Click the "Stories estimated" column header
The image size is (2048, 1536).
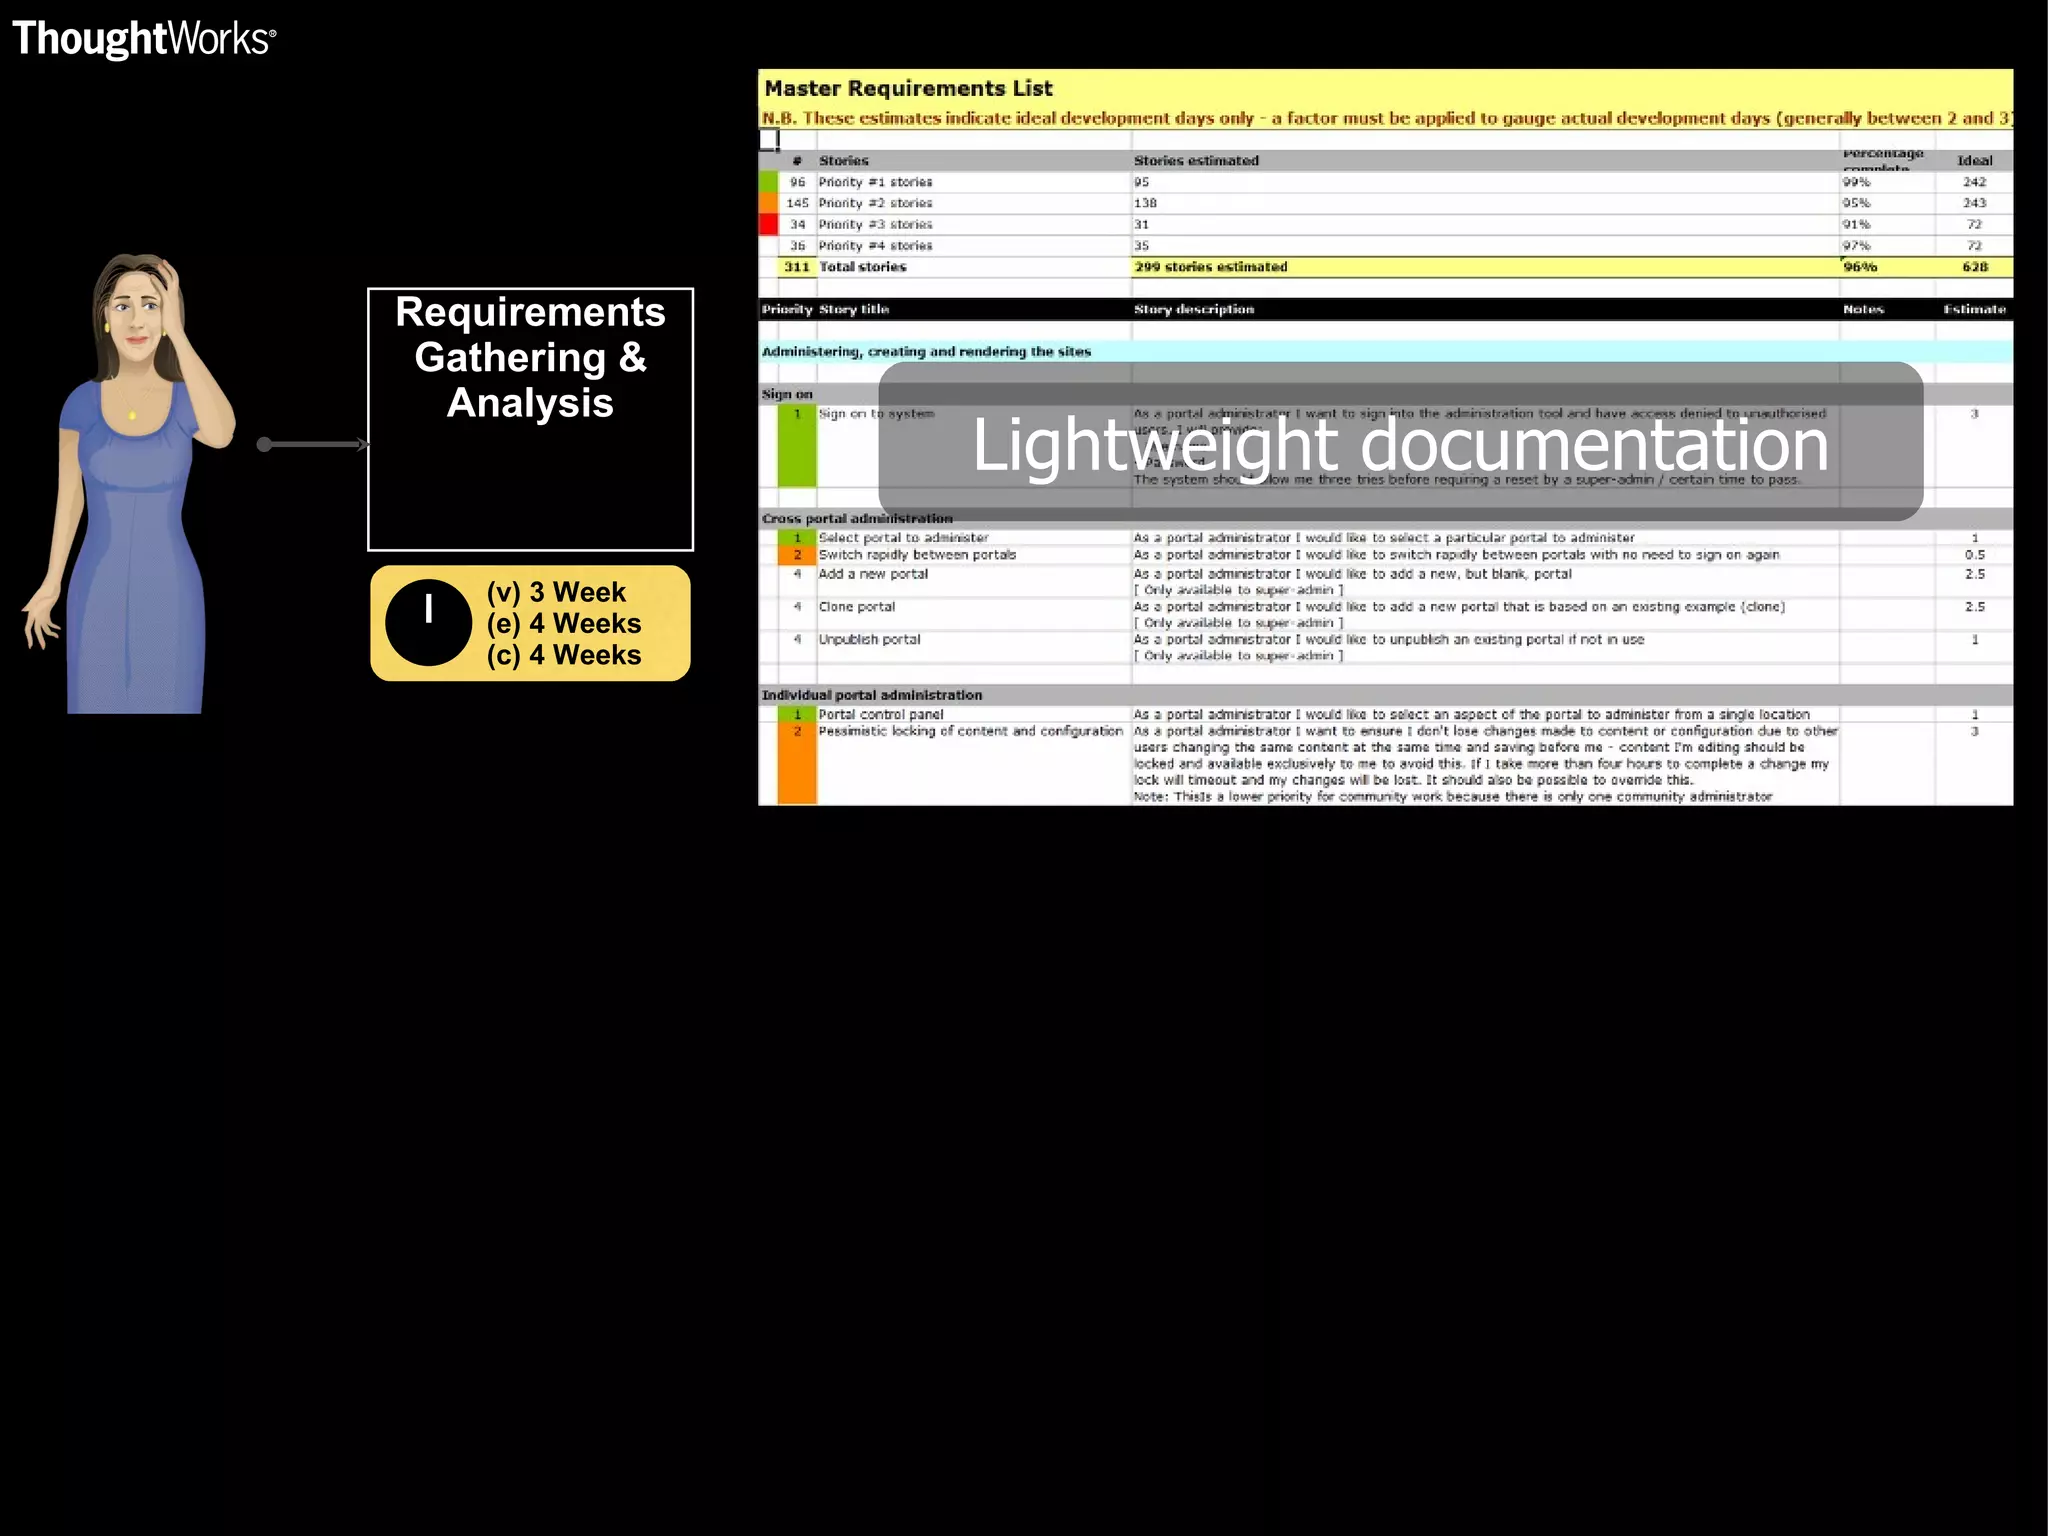click(1196, 161)
